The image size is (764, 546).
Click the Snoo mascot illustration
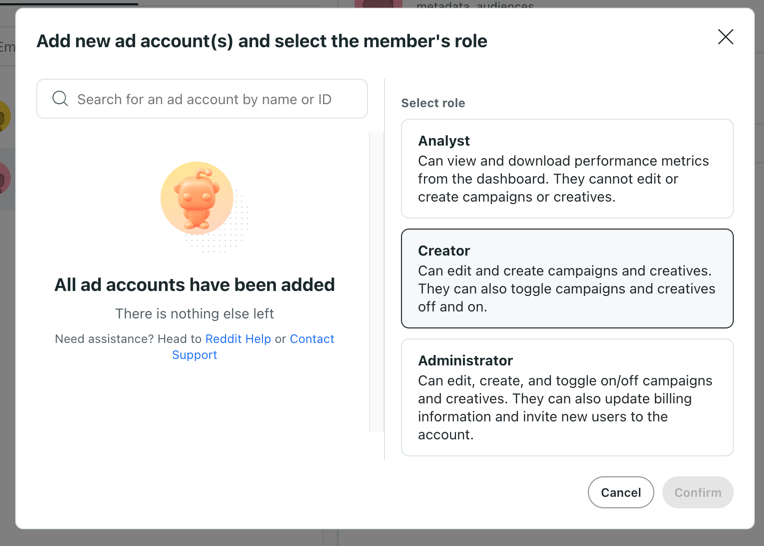[198, 200]
